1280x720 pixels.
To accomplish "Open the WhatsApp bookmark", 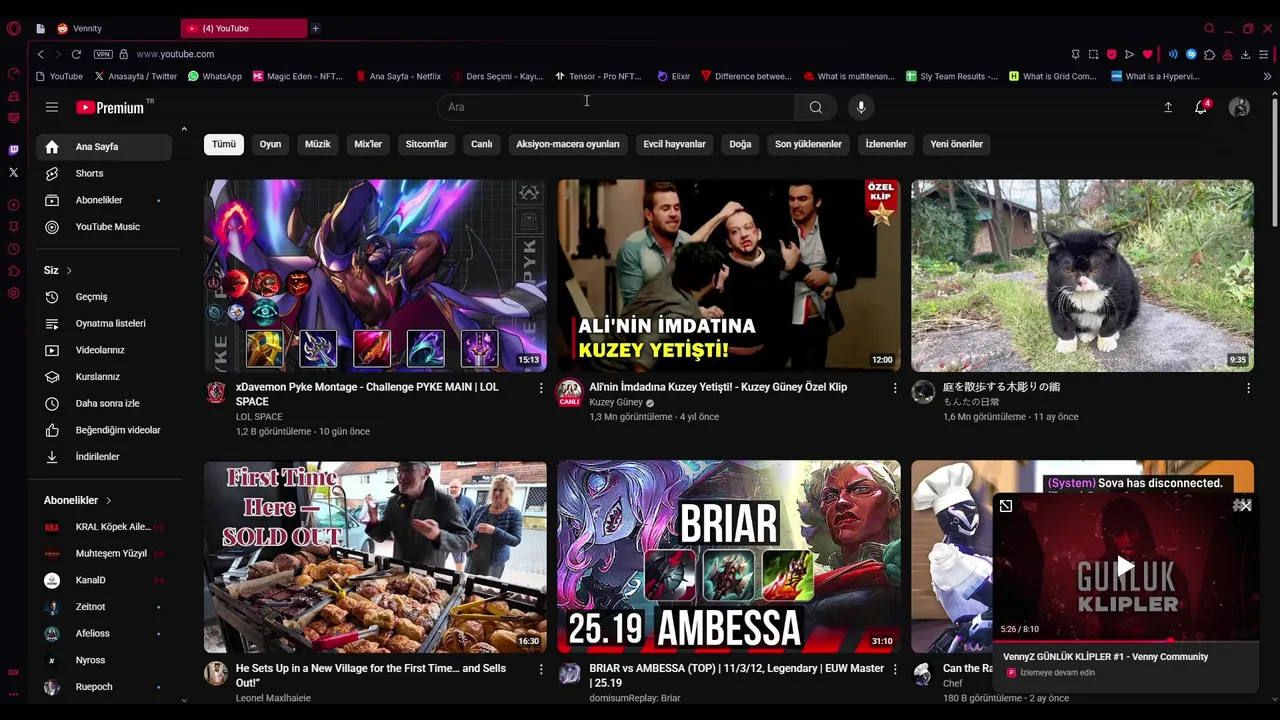I will coord(213,76).
